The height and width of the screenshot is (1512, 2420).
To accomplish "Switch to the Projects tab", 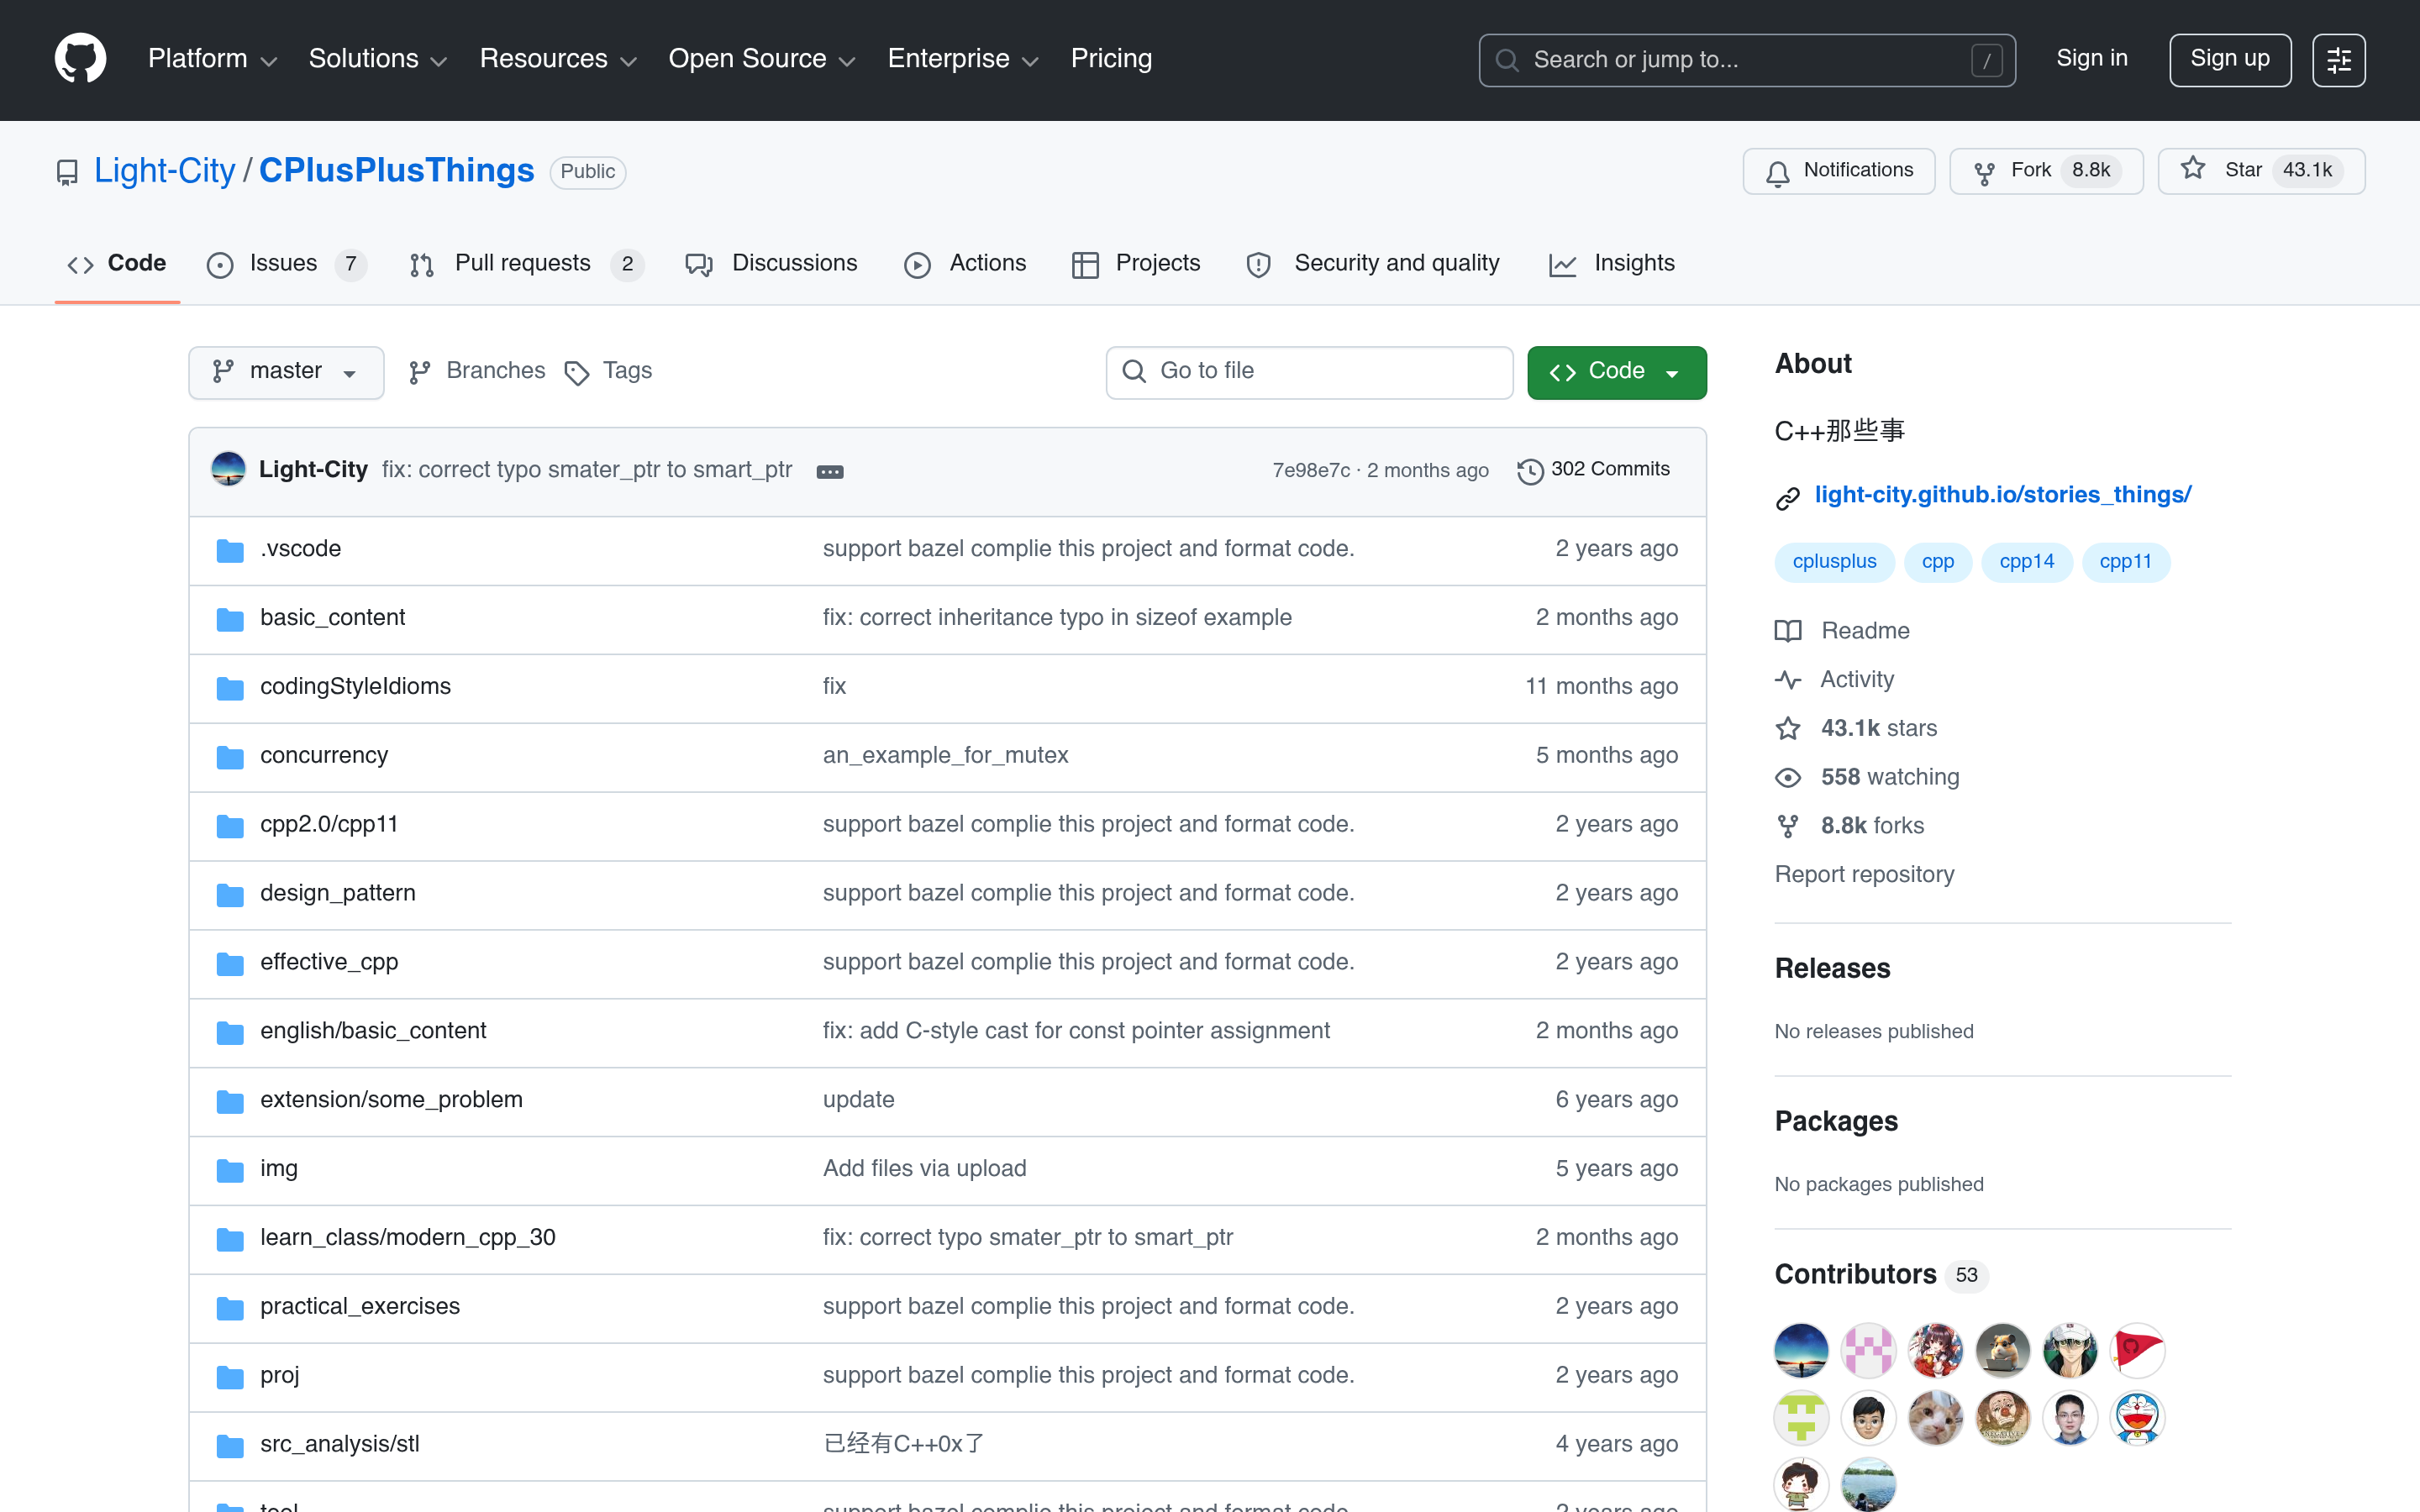I will pos(1135,264).
